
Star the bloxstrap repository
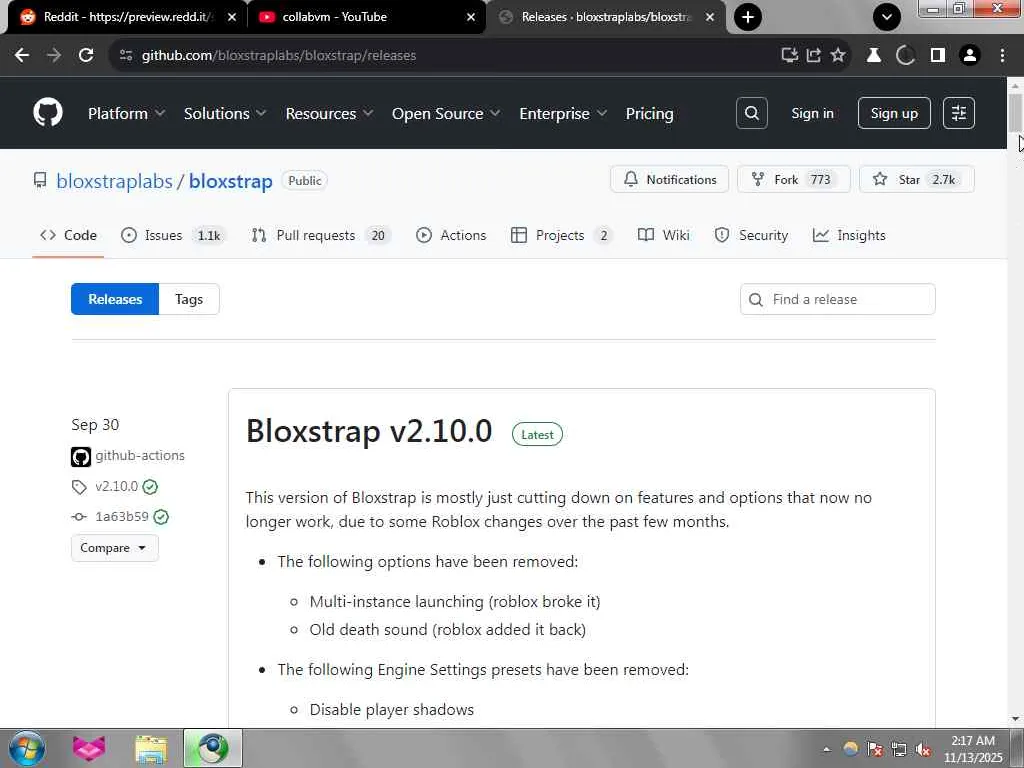(x=916, y=179)
